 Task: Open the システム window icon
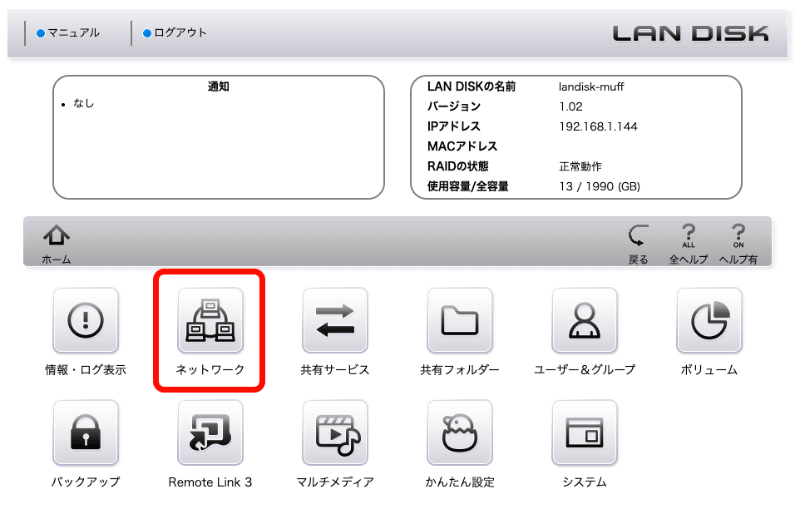click(x=585, y=433)
